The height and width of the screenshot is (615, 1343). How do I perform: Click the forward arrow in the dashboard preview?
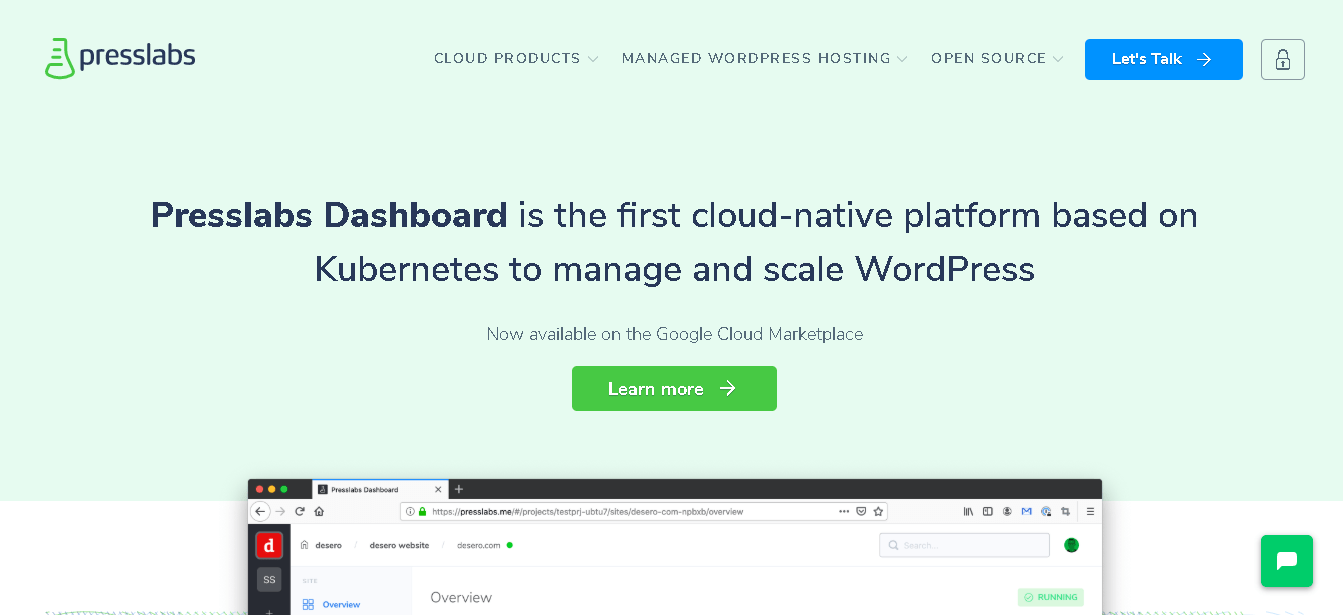click(x=281, y=511)
